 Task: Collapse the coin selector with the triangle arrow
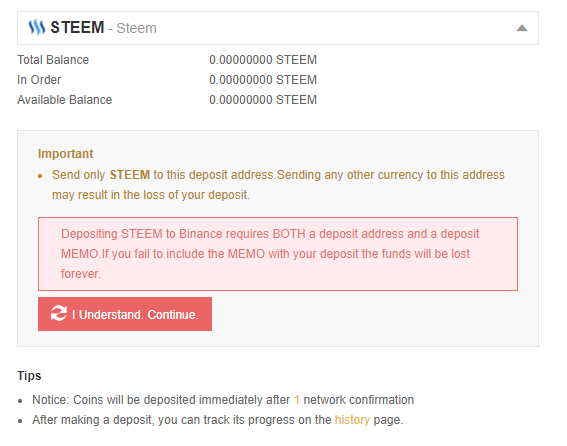(x=521, y=28)
